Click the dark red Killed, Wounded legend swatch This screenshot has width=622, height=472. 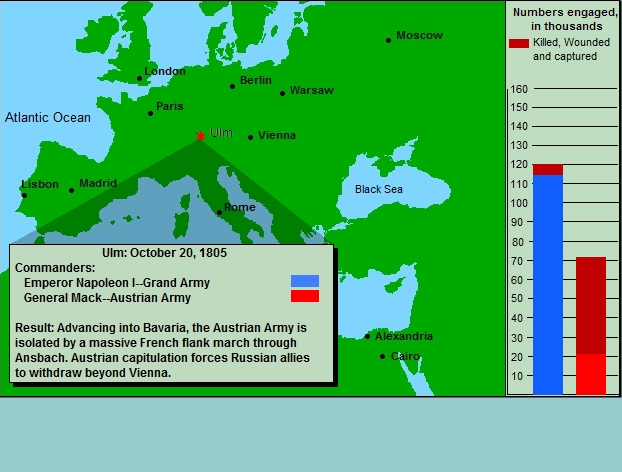(519, 43)
